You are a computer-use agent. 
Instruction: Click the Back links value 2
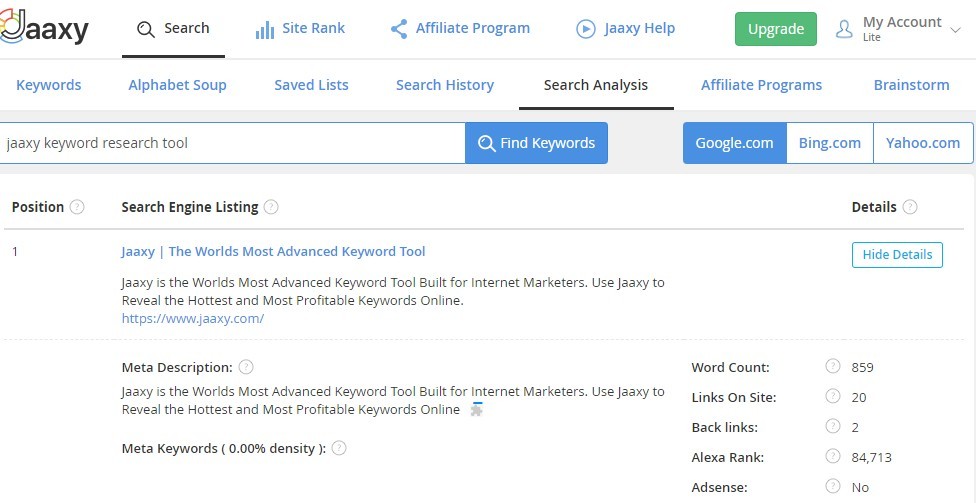point(855,427)
